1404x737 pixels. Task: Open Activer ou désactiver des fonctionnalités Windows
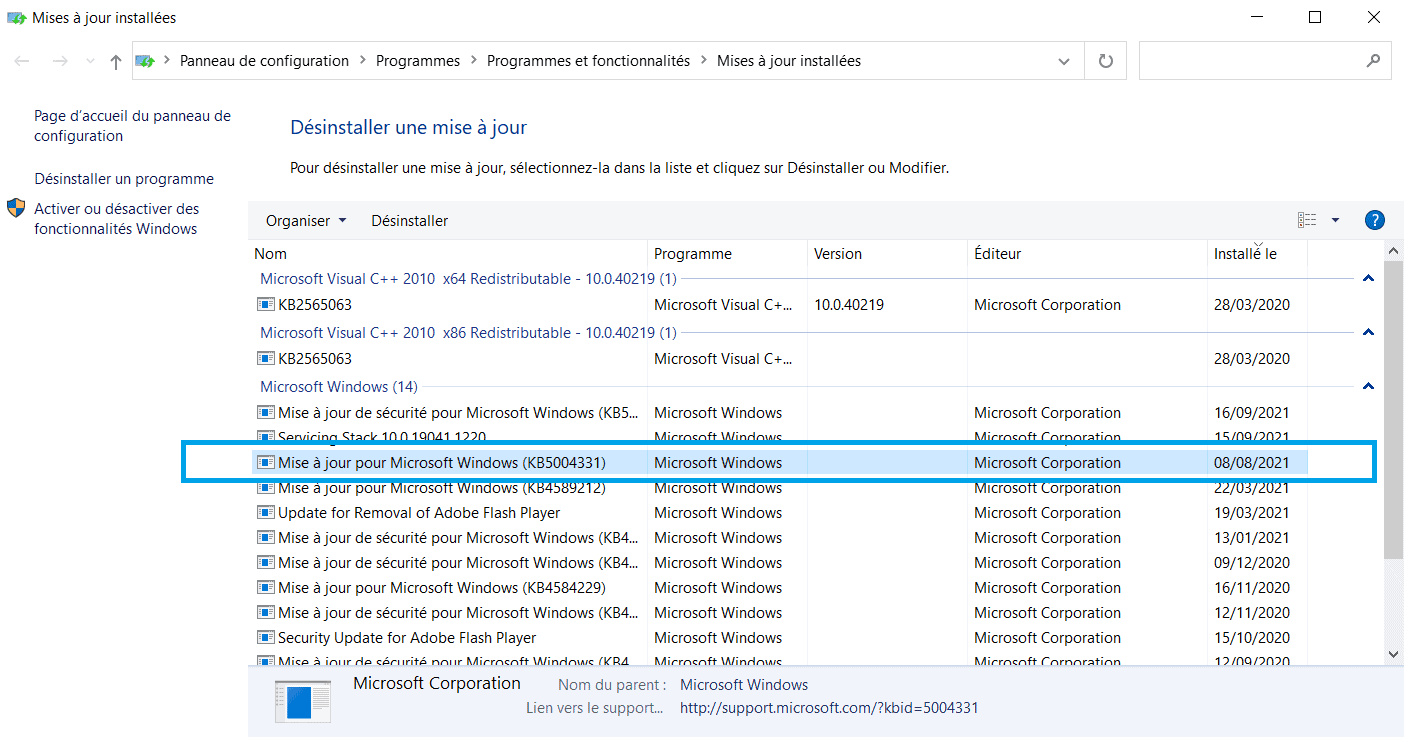(x=116, y=219)
